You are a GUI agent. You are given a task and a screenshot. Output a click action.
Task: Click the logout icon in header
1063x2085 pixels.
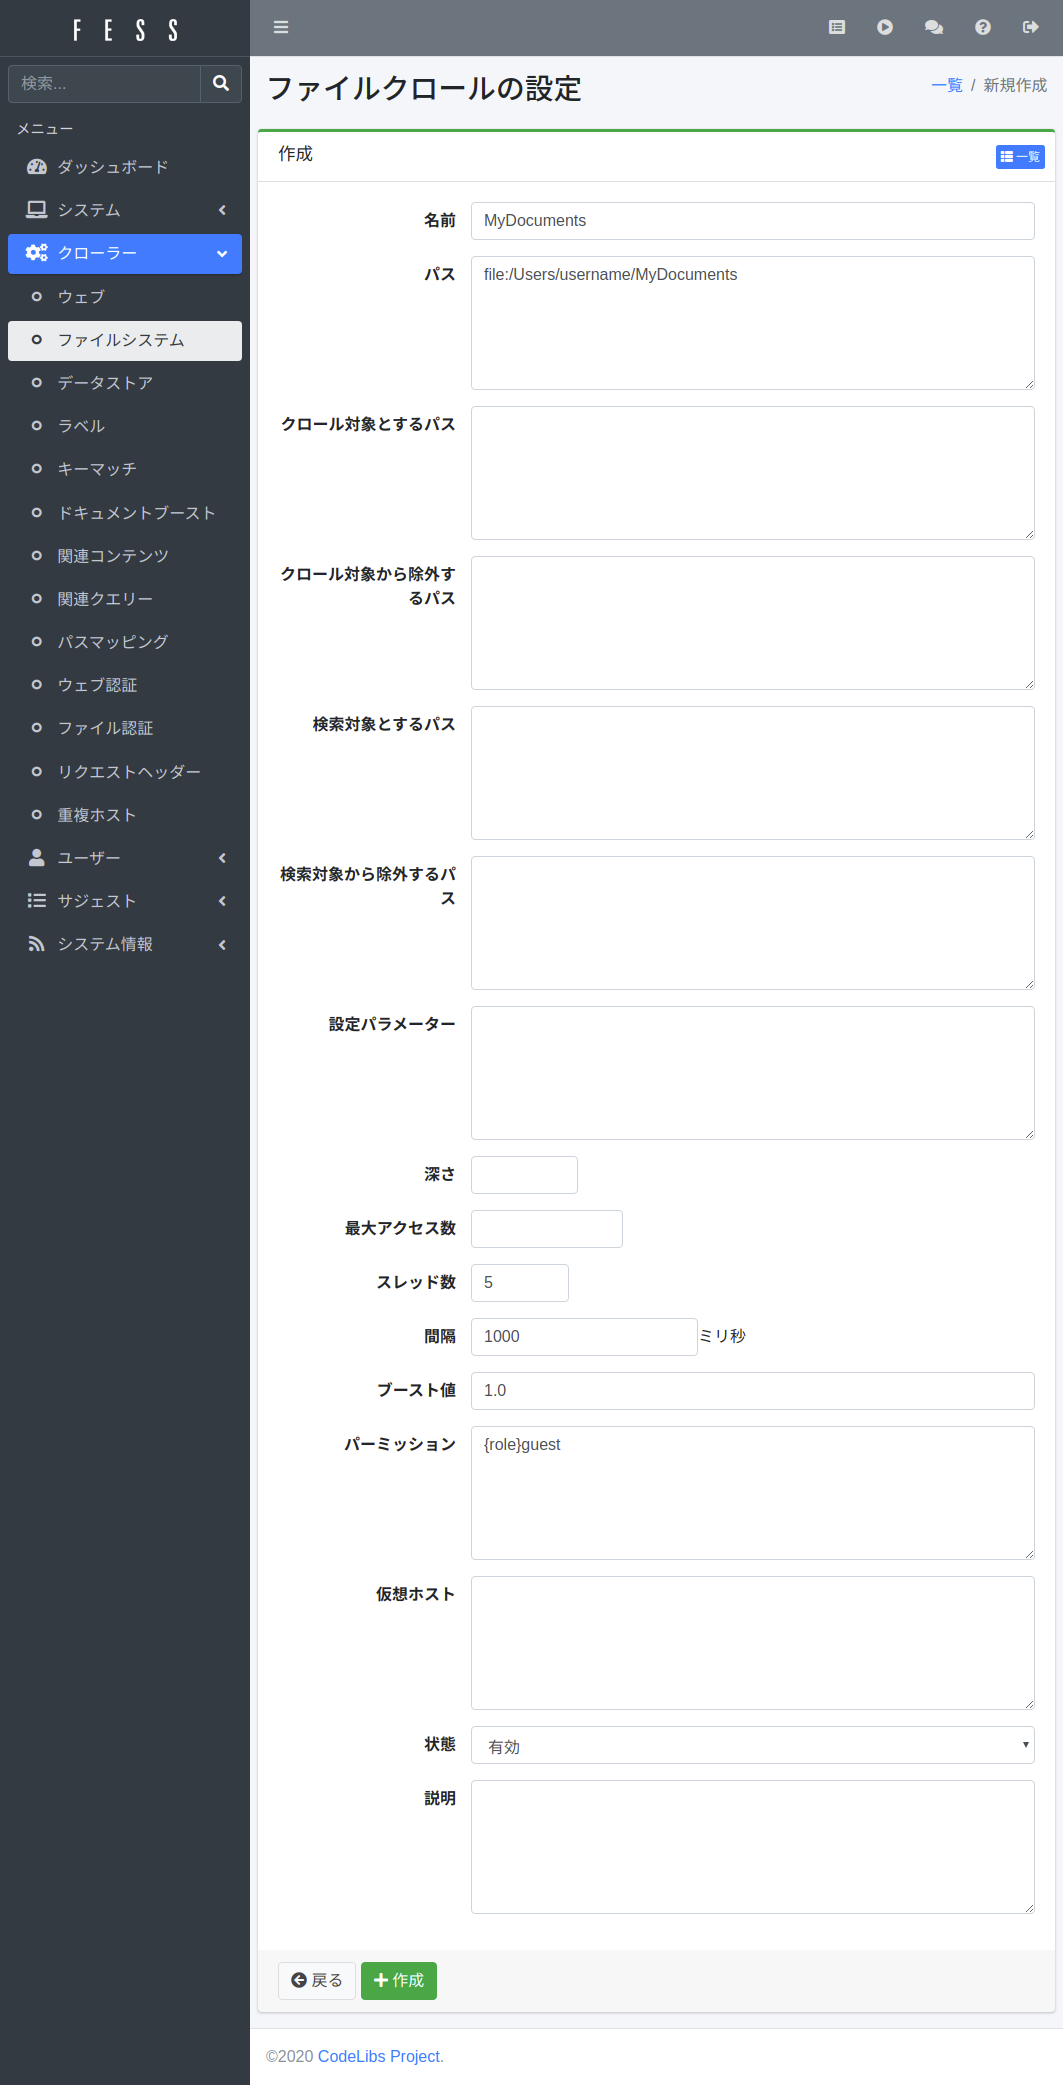[x=1030, y=27]
